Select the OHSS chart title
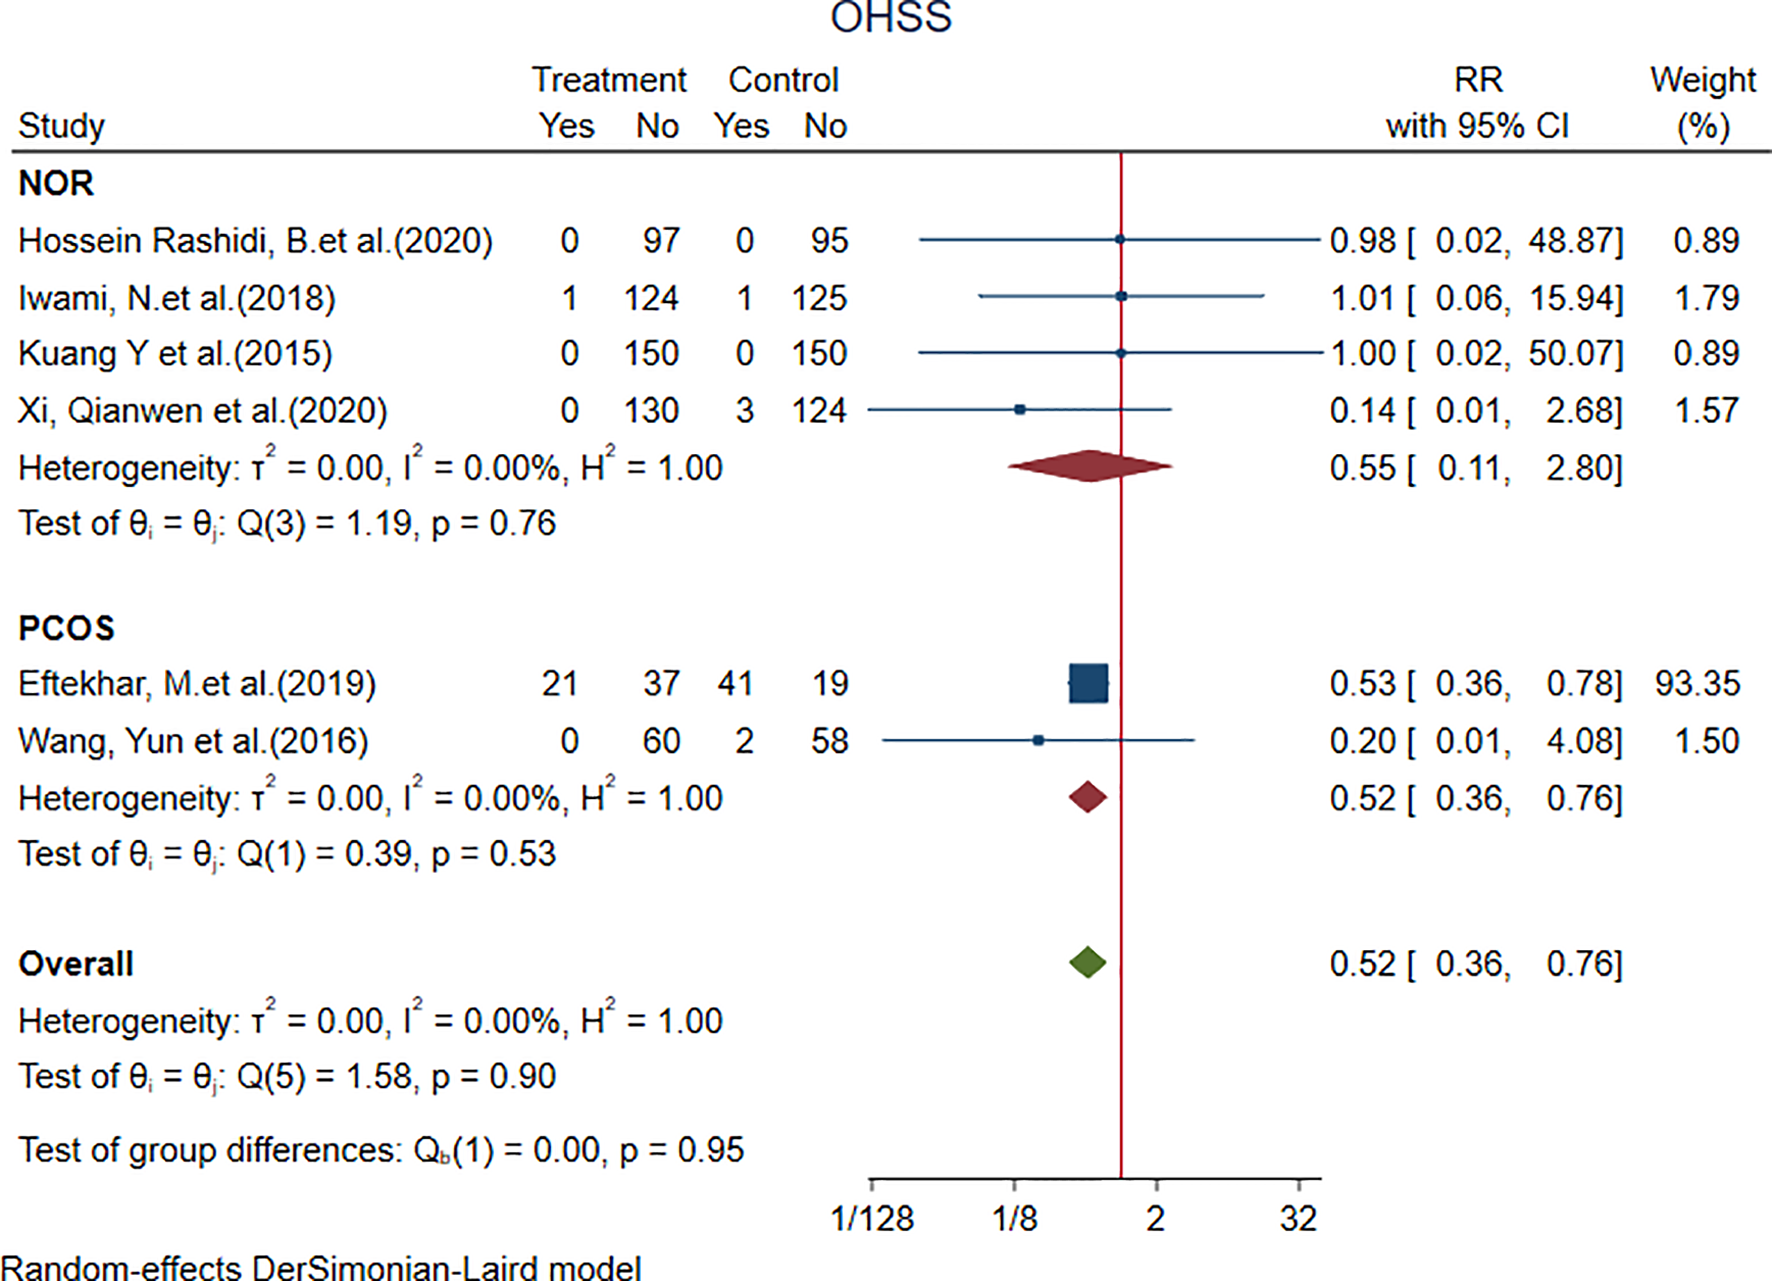1772x1281 pixels. (891, 18)
